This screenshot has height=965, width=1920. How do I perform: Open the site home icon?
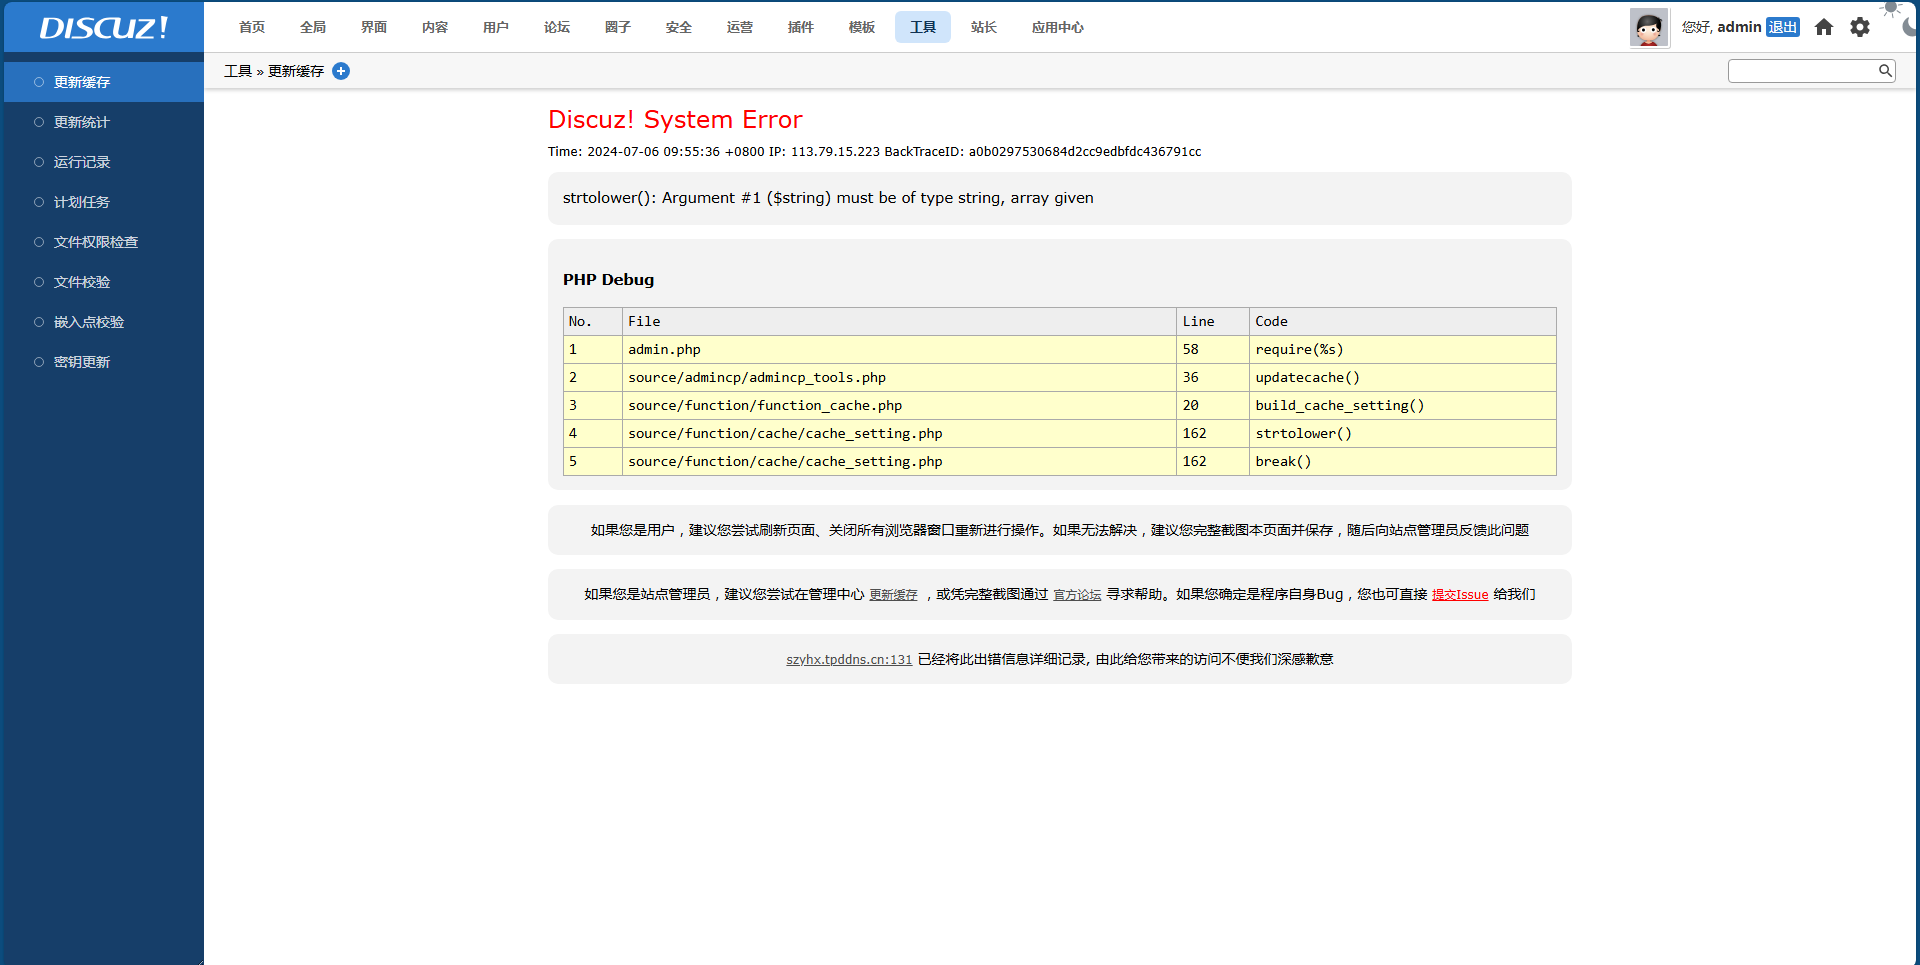[1824, 27]
